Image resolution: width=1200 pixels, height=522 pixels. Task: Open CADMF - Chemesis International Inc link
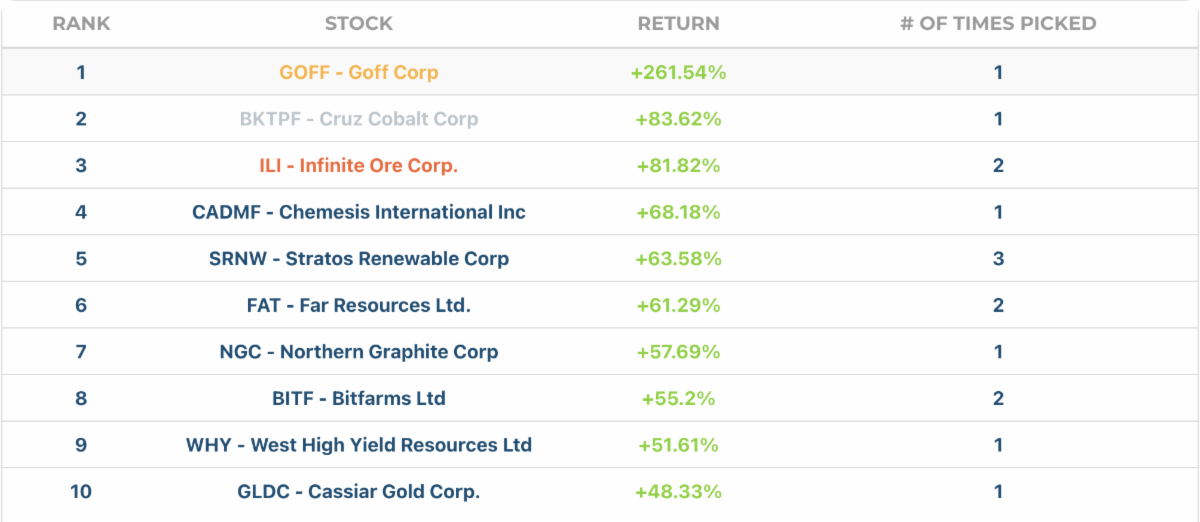pos(359,212)
